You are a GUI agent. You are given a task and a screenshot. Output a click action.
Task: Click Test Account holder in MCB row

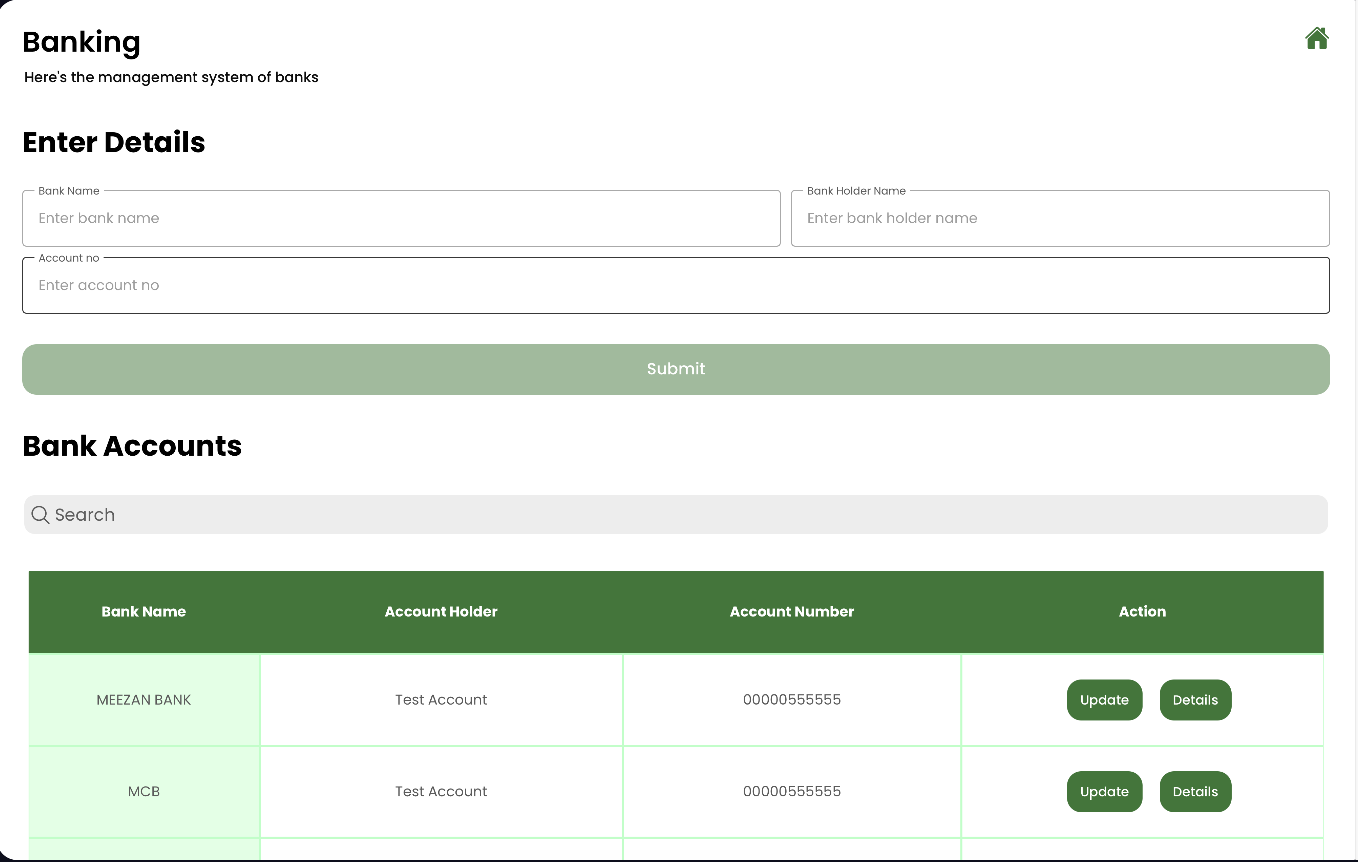(x=441, y=792)
